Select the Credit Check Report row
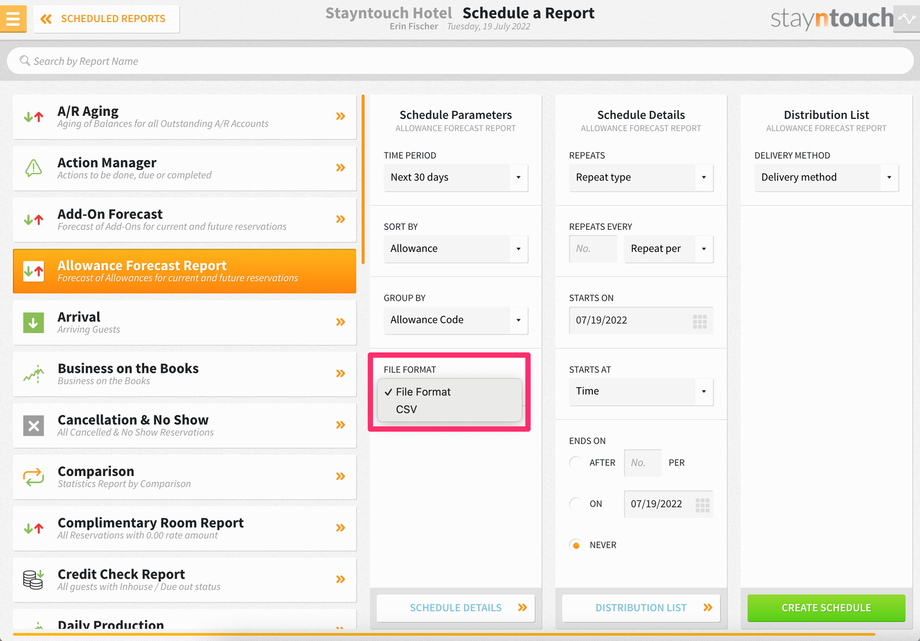The height and width of the screenshot is (641, 920). coord(184,579)
